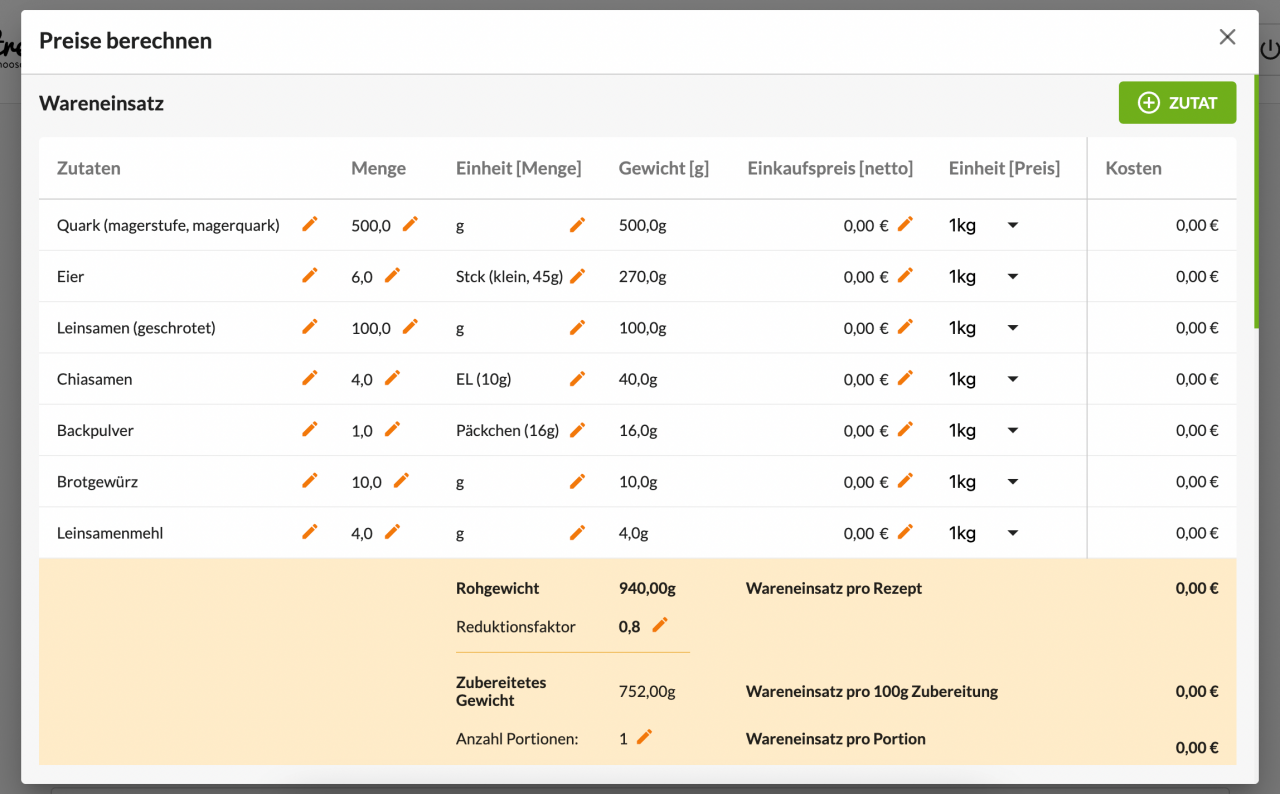The width and height of the screenshot is (1280, 794).
Task: Click the green ZUTAT add button
Action: pos(1177,103)
